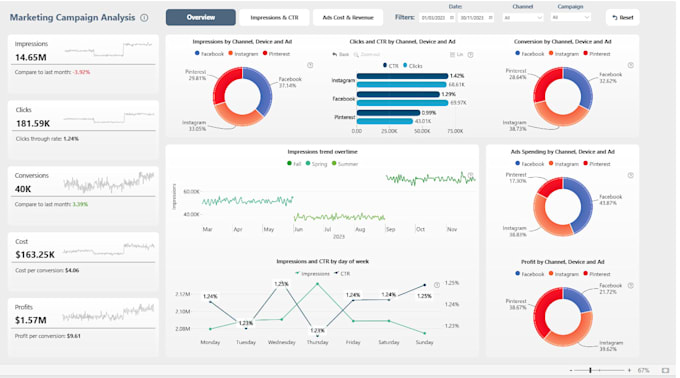Click the Impressions 14.65M card value
The width and height of the screenshot is (680, 378).
pos(31,57)
